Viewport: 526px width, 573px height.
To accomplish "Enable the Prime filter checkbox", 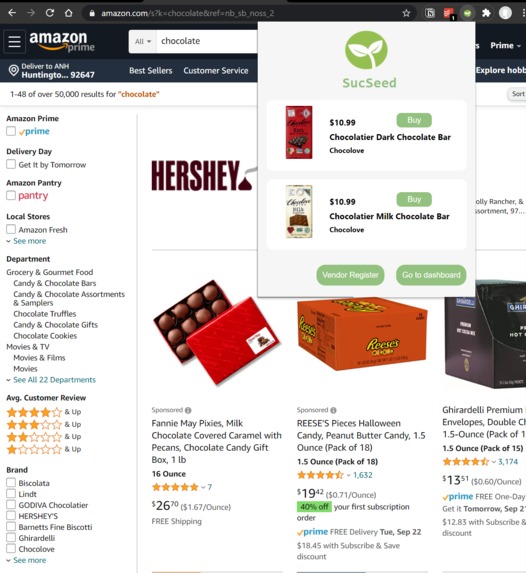I will coord(11,131).
